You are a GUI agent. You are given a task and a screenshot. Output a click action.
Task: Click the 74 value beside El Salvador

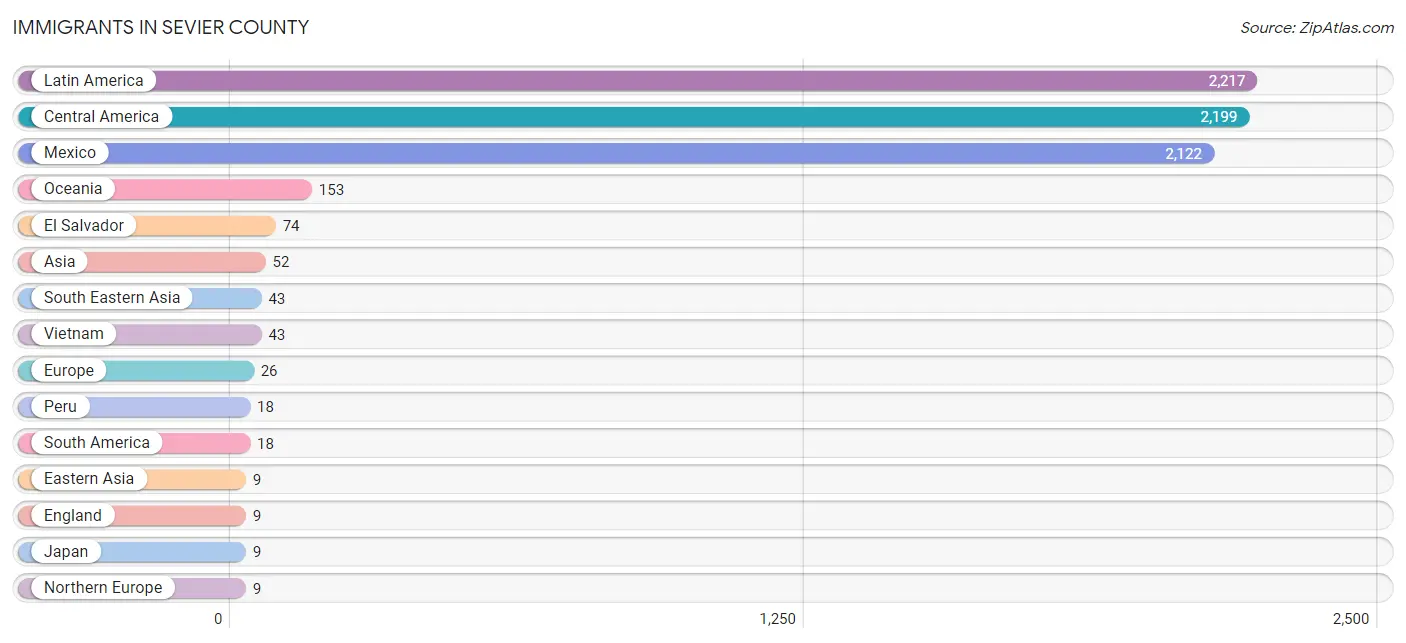point(291,226)
